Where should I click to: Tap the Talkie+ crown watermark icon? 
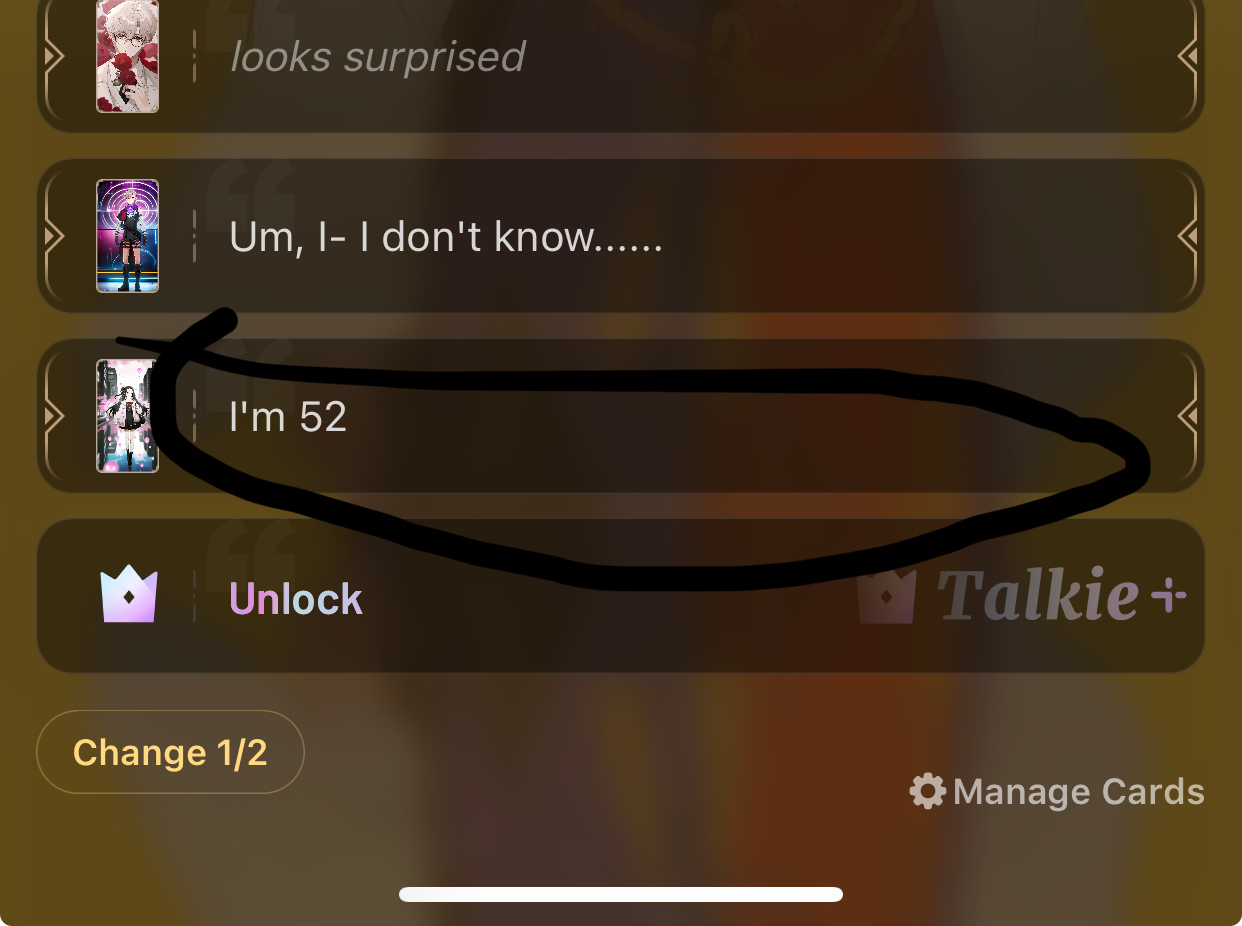tap(887, 597)
